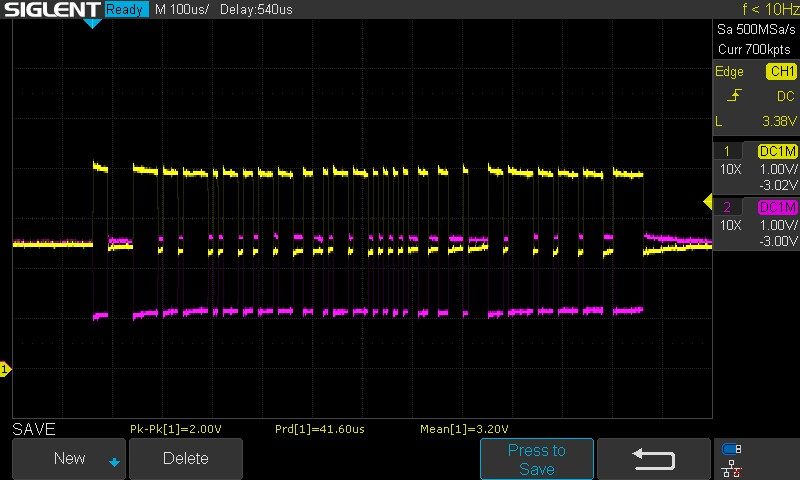Click channel 1 1.00V/ scale
Viewport: 800px width, 480px height.
(x=778, y=169)
